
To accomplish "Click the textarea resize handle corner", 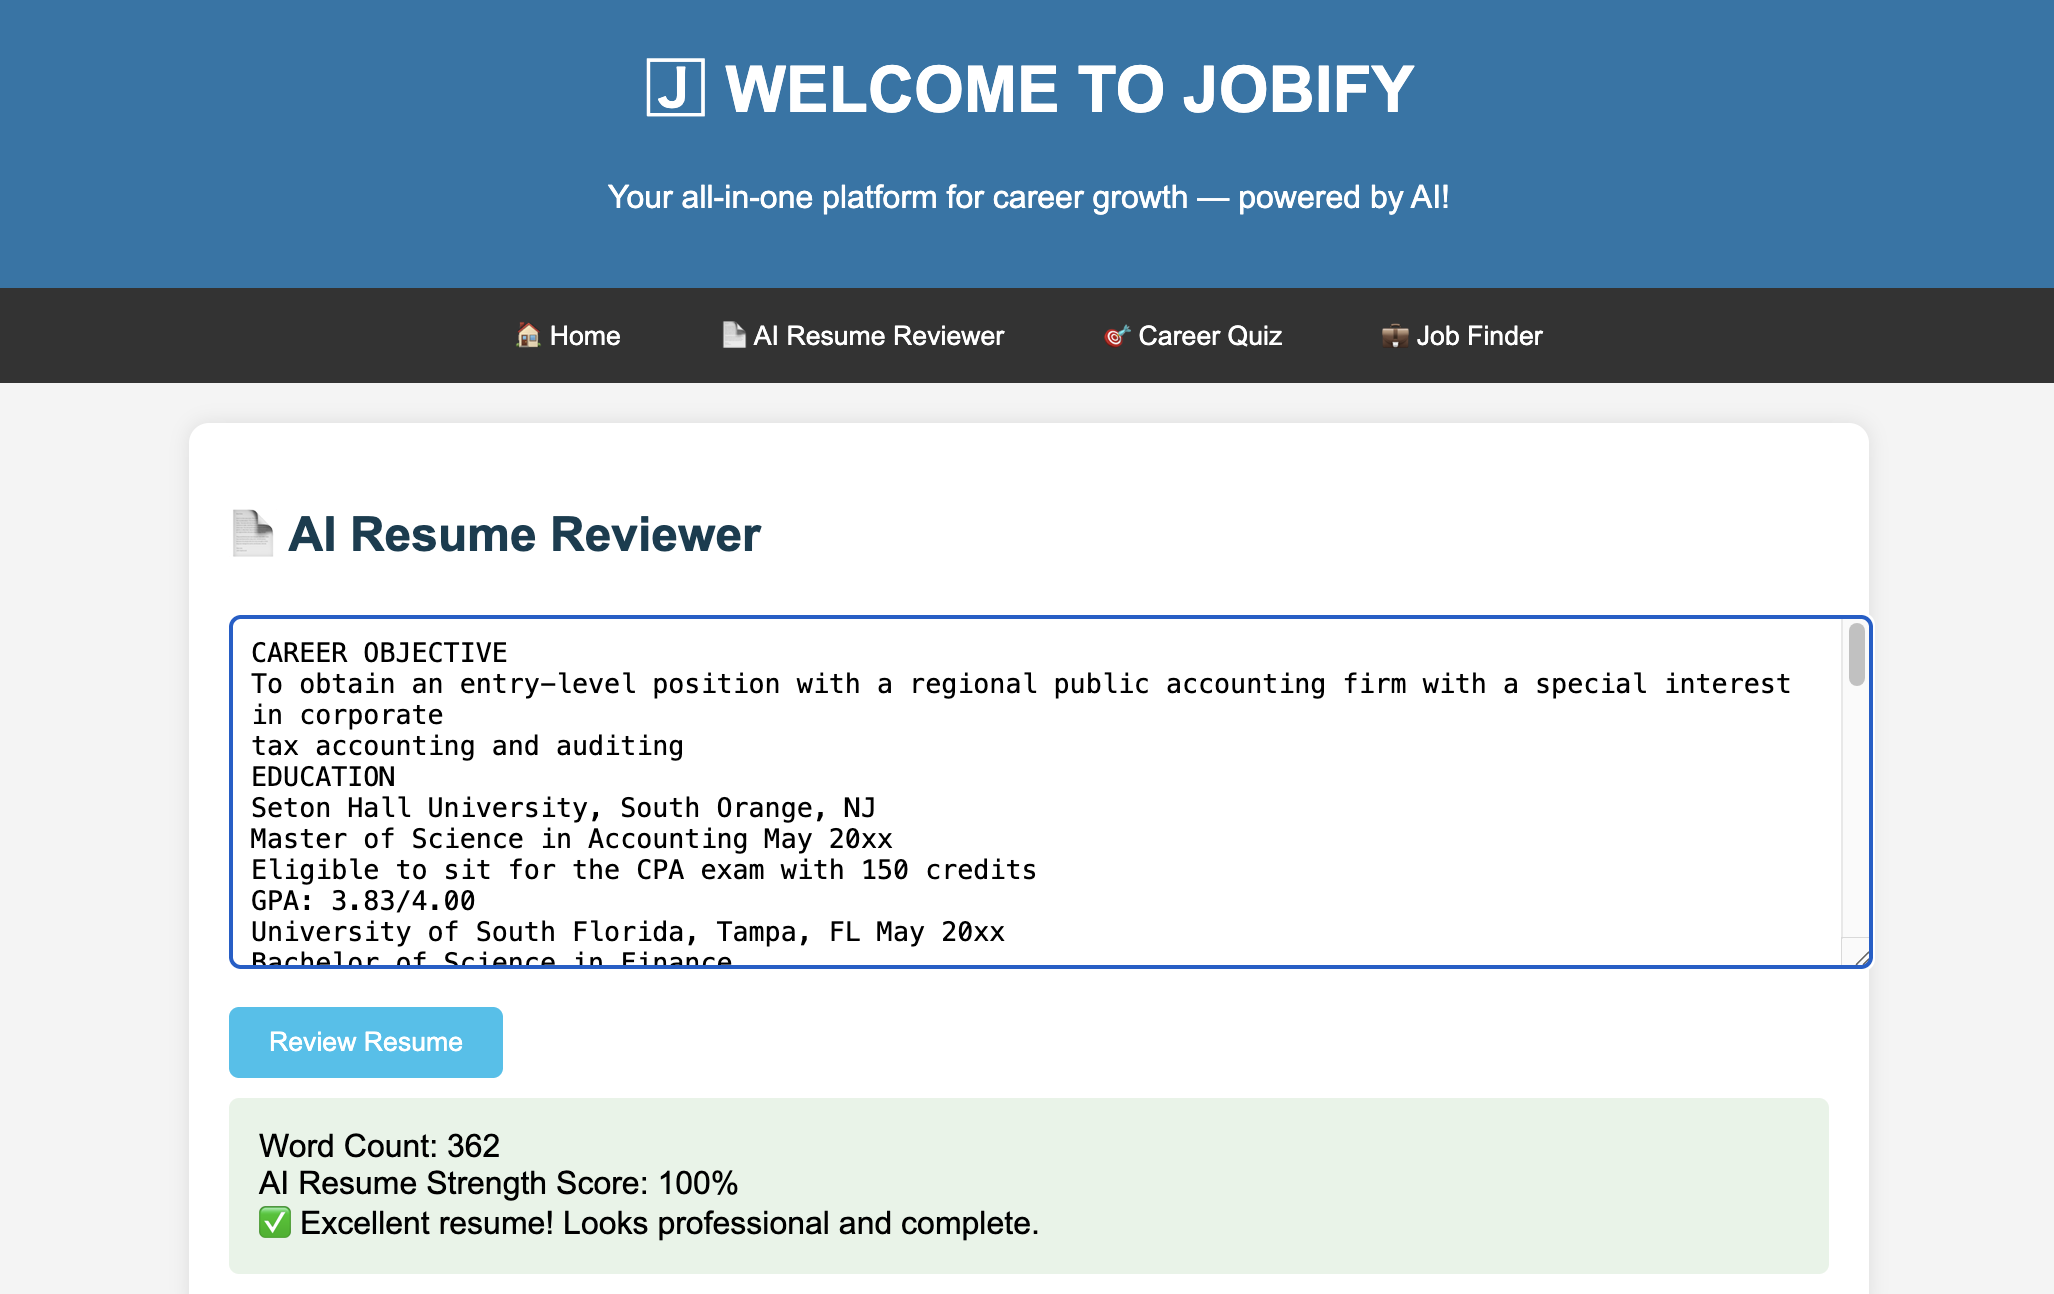I will coord(1861,958).
